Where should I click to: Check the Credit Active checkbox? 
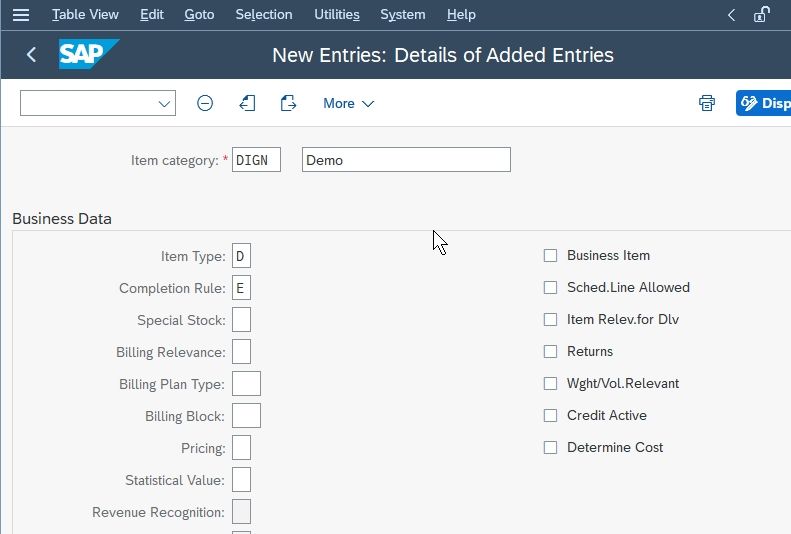click(x=550, y=416)
